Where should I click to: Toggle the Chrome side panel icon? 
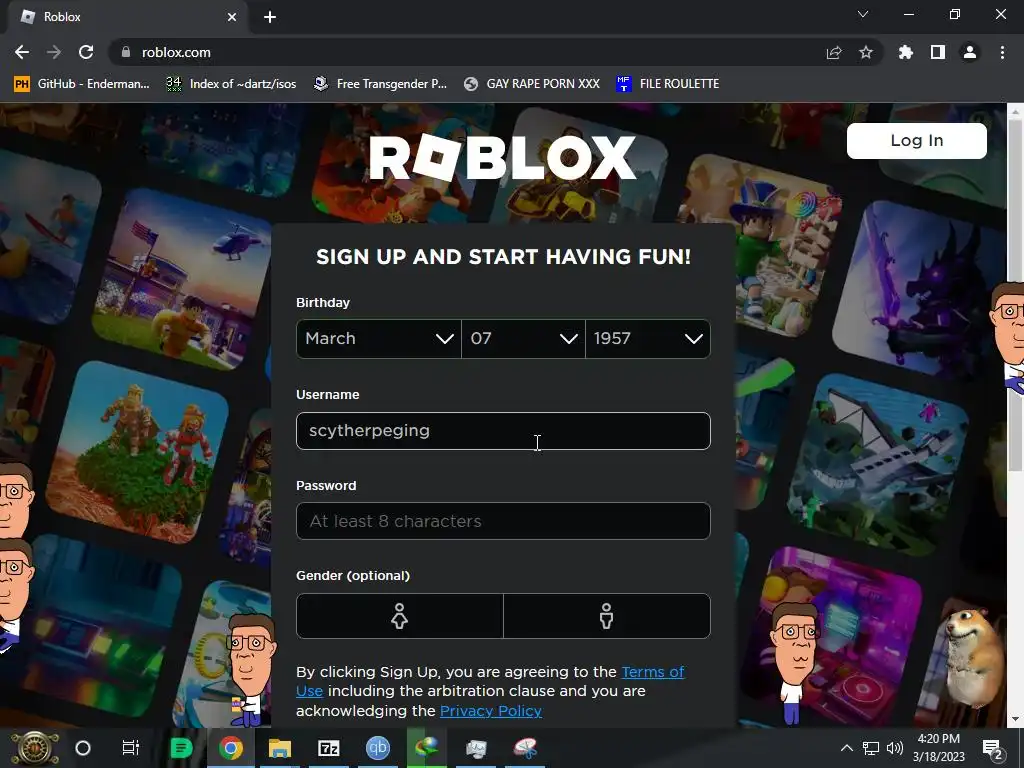(x=938, y=52)
